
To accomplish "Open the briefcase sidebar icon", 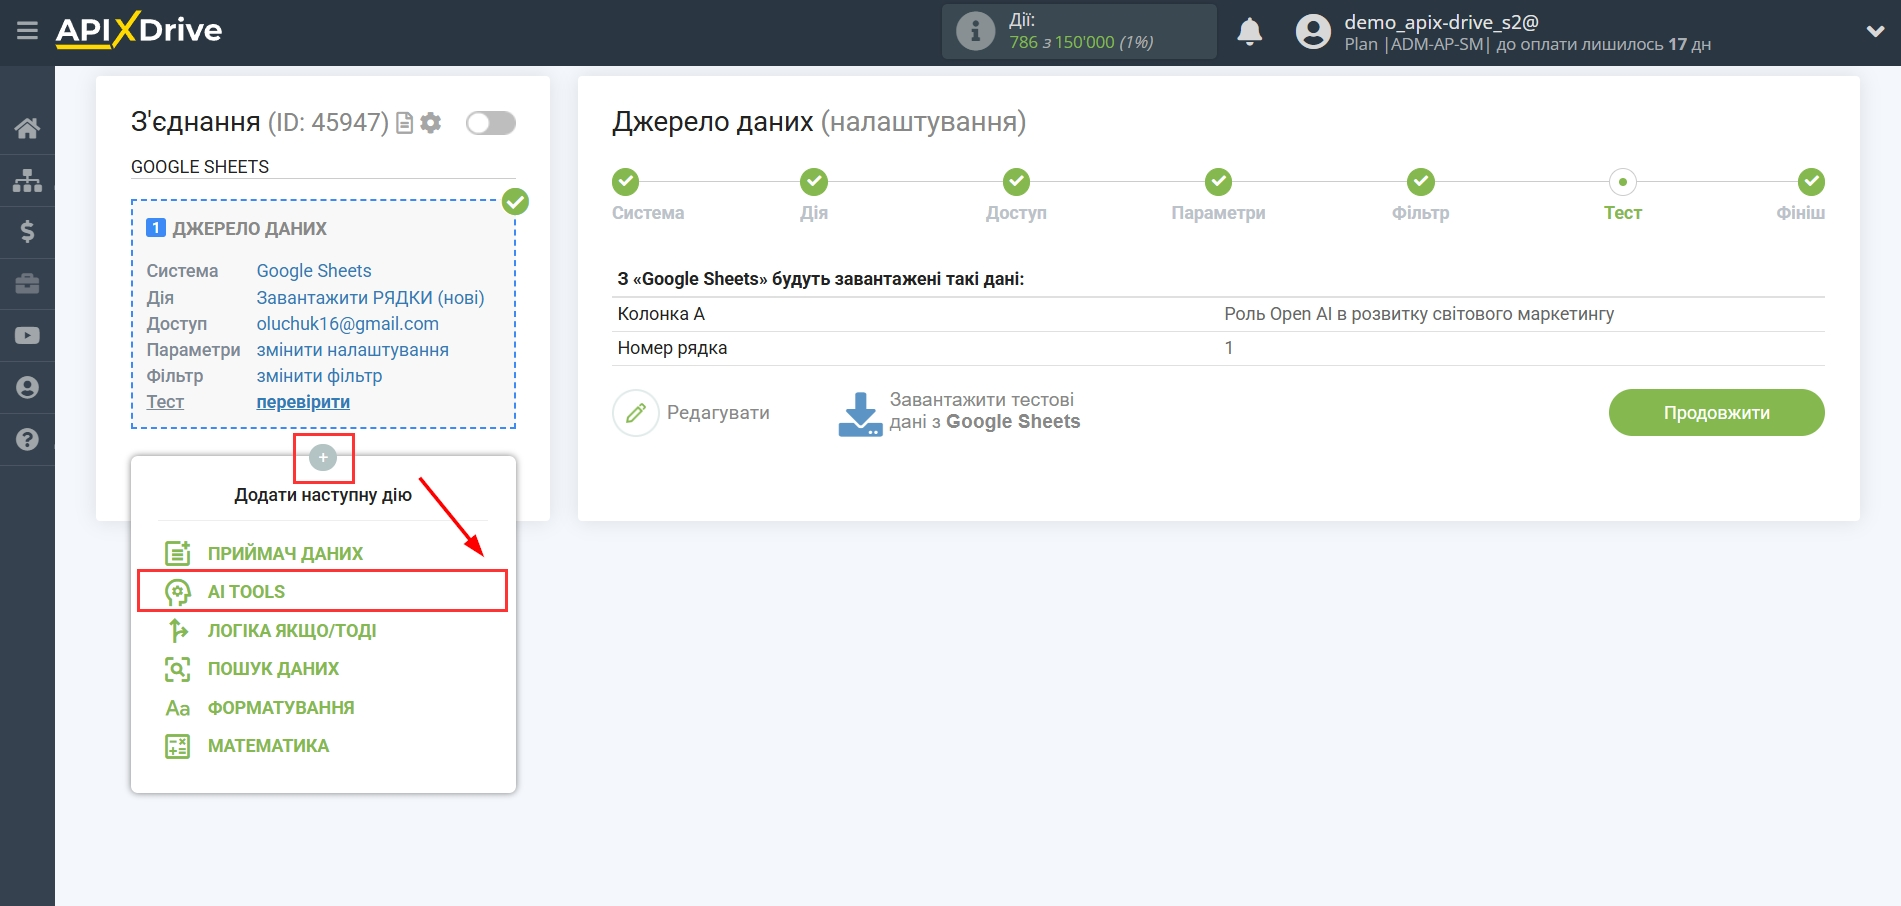I will point(27,284).
